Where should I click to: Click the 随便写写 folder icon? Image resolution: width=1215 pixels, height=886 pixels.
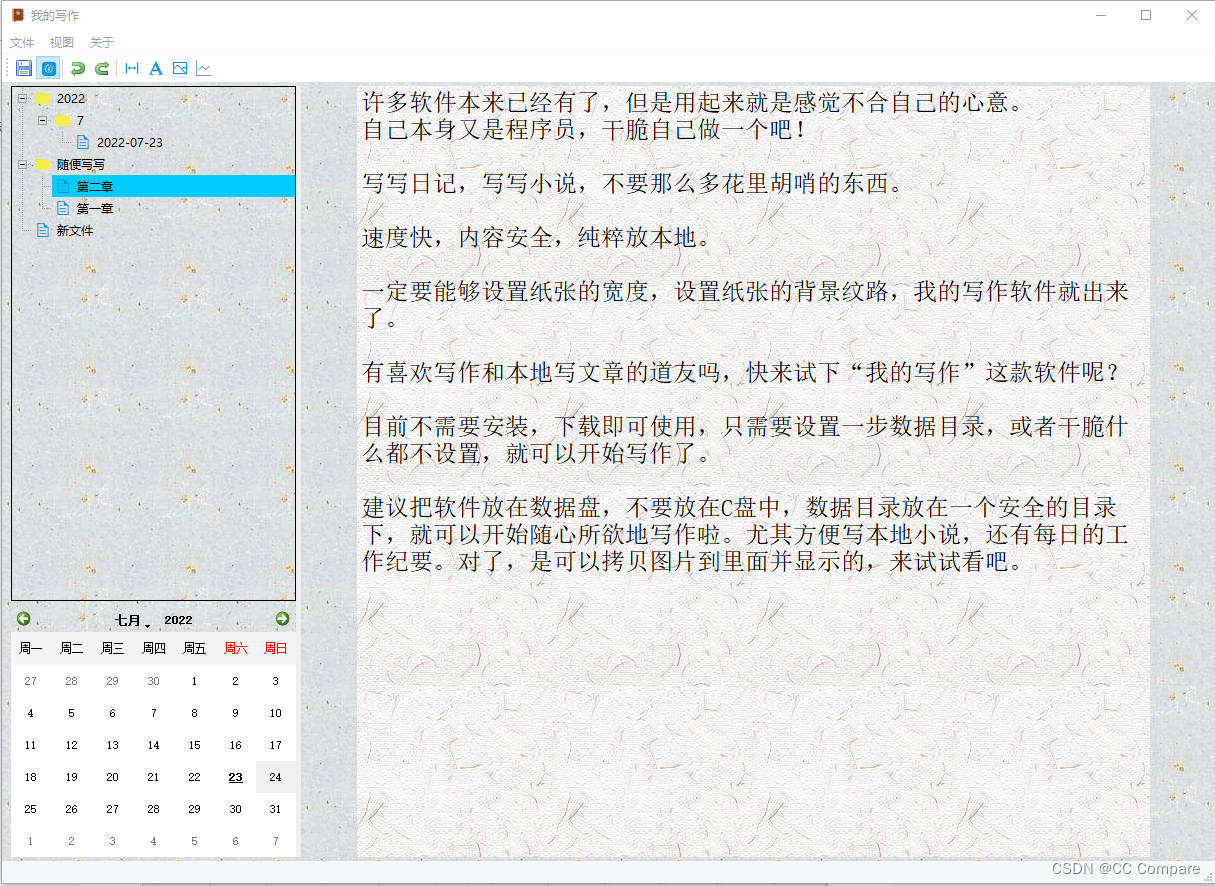pyautogui.click(x=43, y=164)
